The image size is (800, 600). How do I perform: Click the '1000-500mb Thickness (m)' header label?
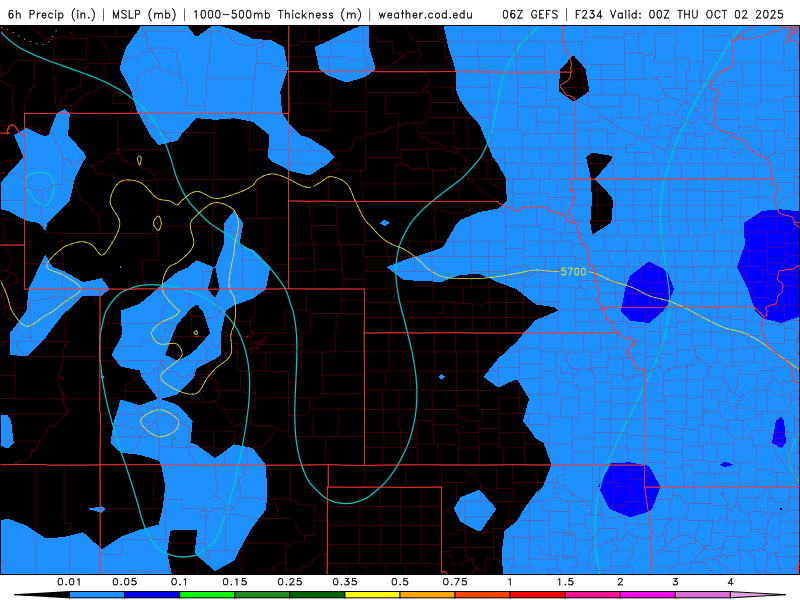[x=277, y=14]
